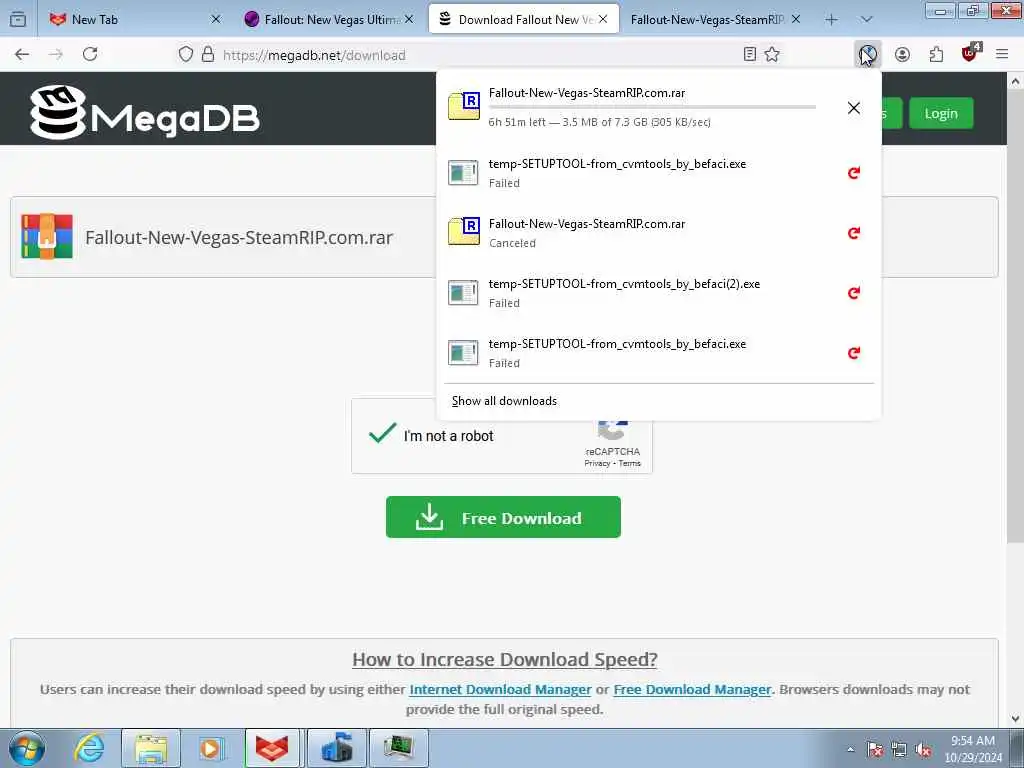Click the reCAPTCHA Terms link

(630, 463)
